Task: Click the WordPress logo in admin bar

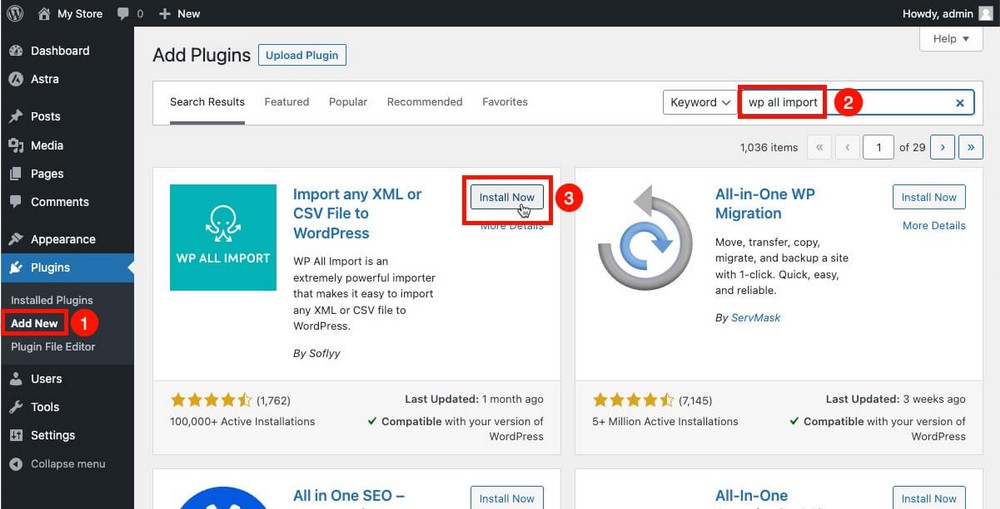Action: (x=15, y=14)
